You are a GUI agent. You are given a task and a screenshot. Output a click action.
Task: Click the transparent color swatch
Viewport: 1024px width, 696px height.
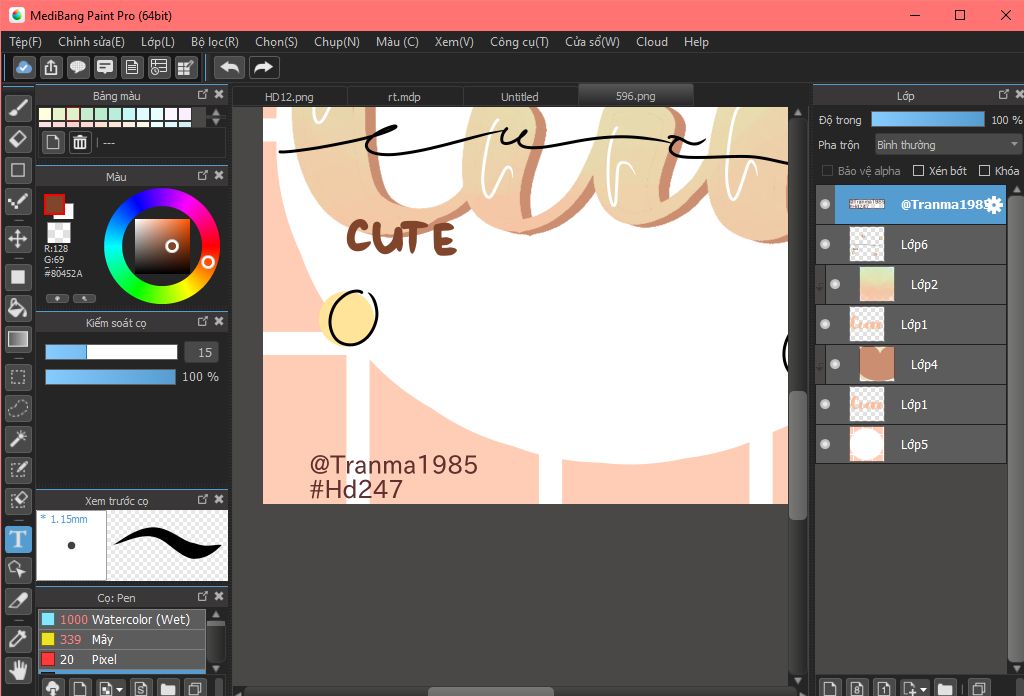(59, 233)
